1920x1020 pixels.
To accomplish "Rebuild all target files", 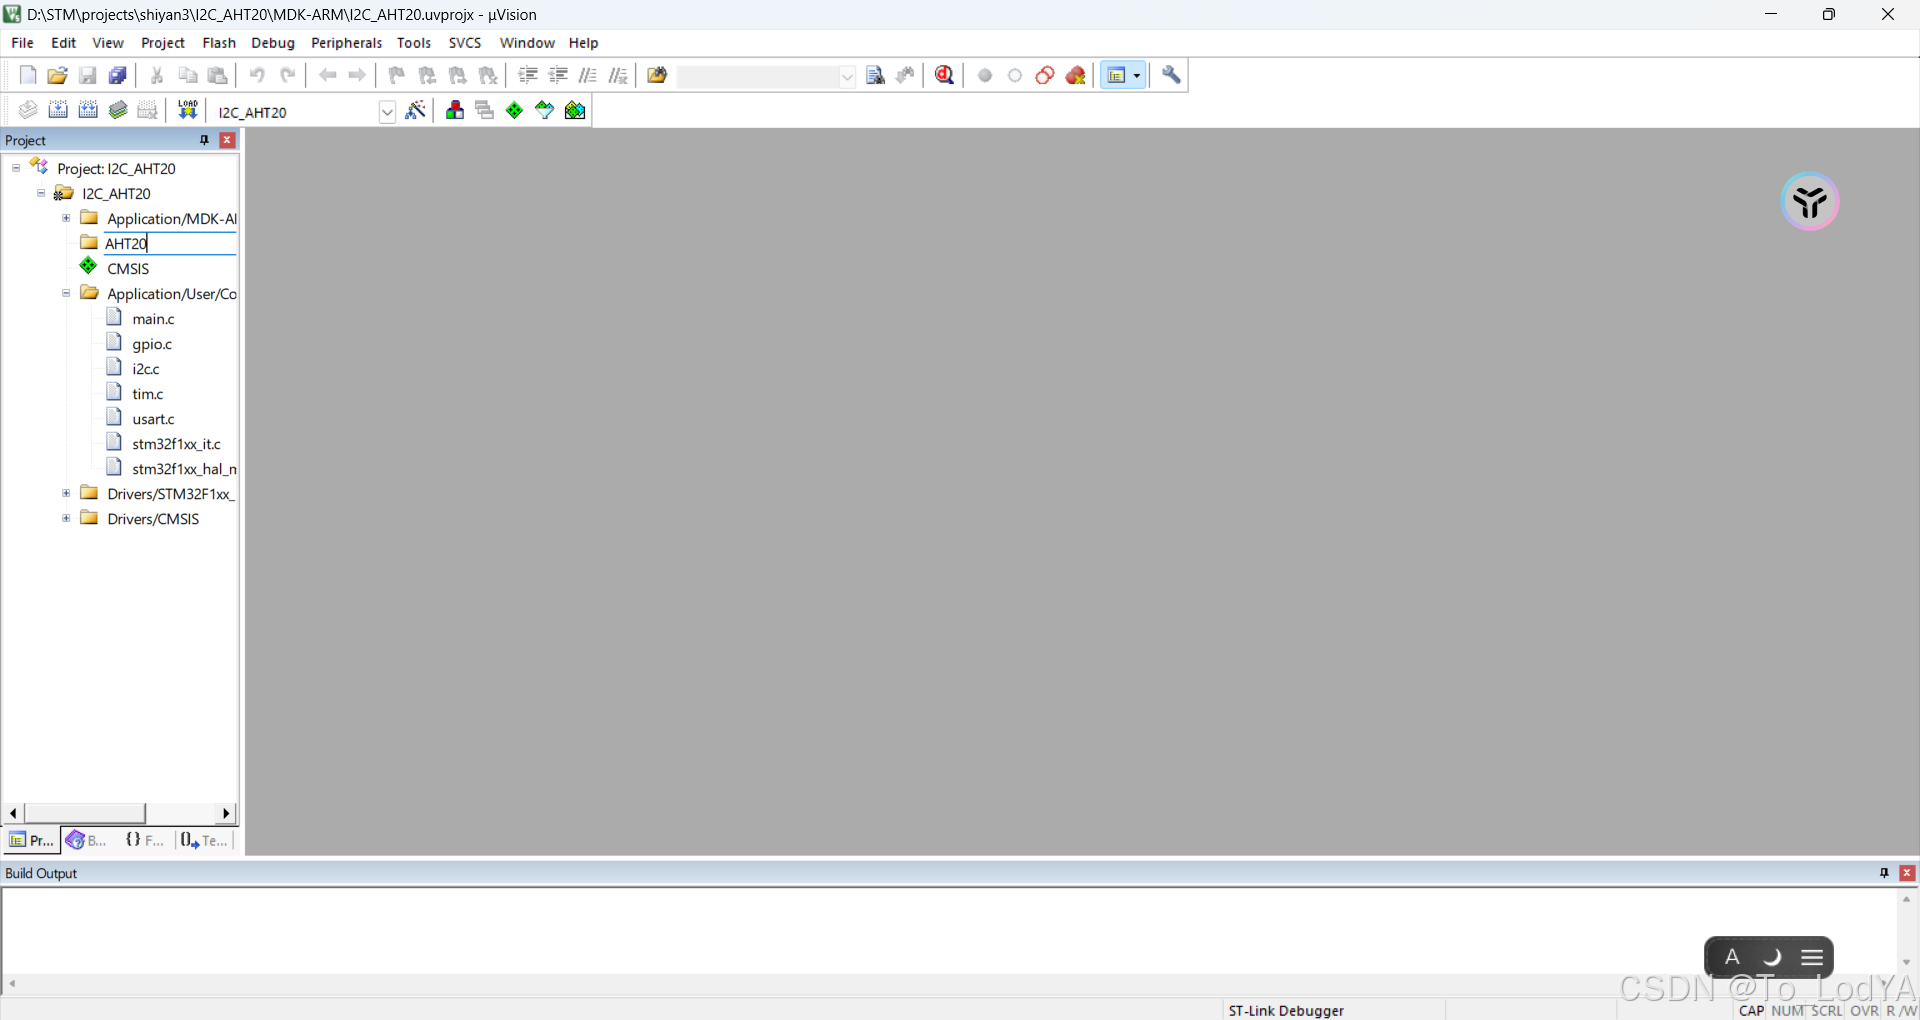I will pyautogui.click(x=88, y=110).
